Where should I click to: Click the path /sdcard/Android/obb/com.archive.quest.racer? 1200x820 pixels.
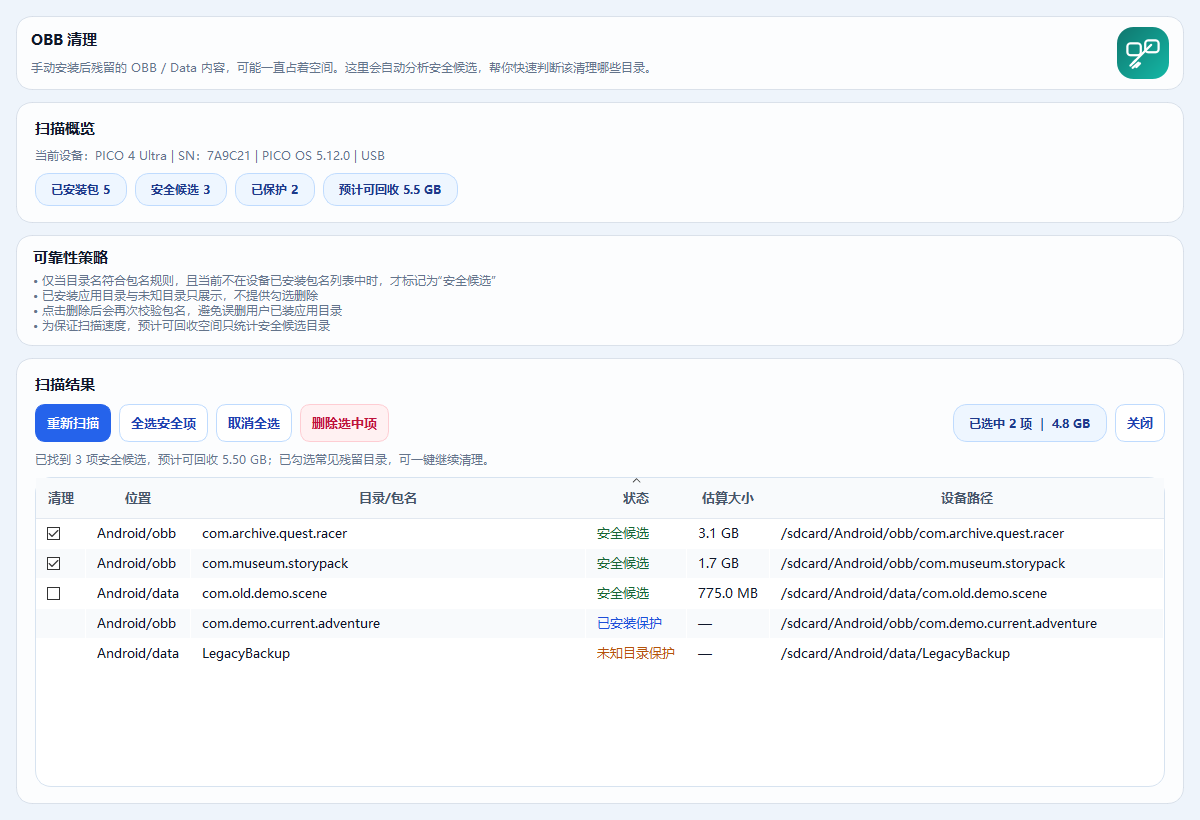(922, 534)
